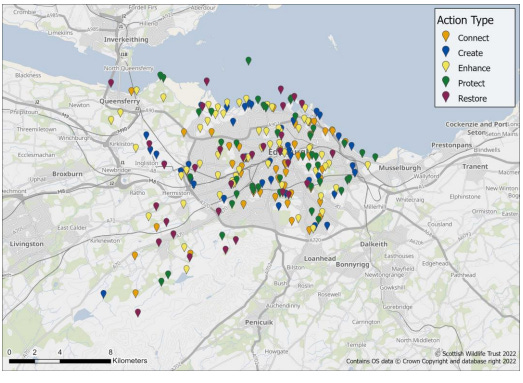Click the Penicuik place label
This screenshot has height=383, width=523.
pos(259,322)
